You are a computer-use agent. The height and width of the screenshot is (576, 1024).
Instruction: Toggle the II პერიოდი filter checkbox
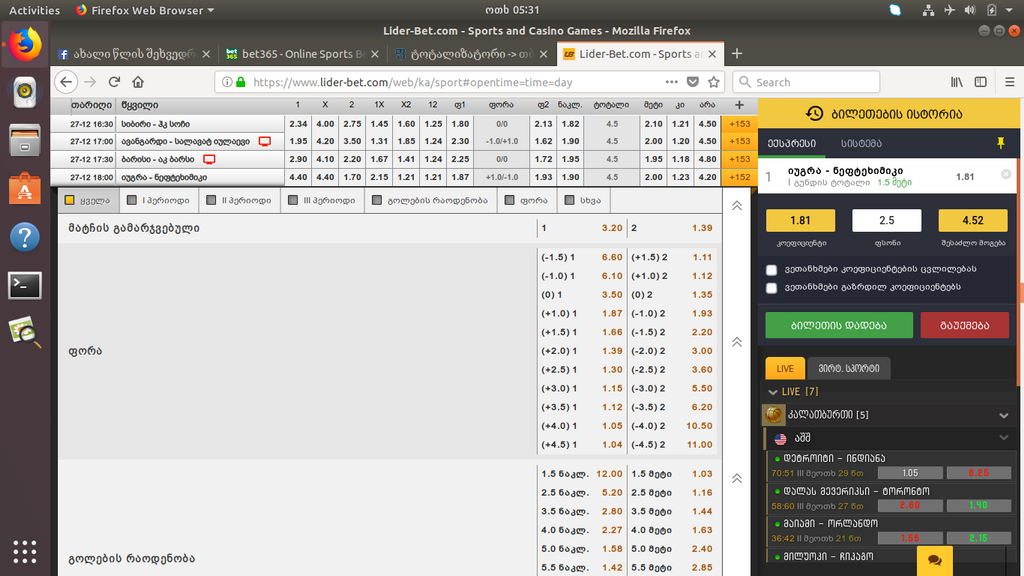[211, 200]
